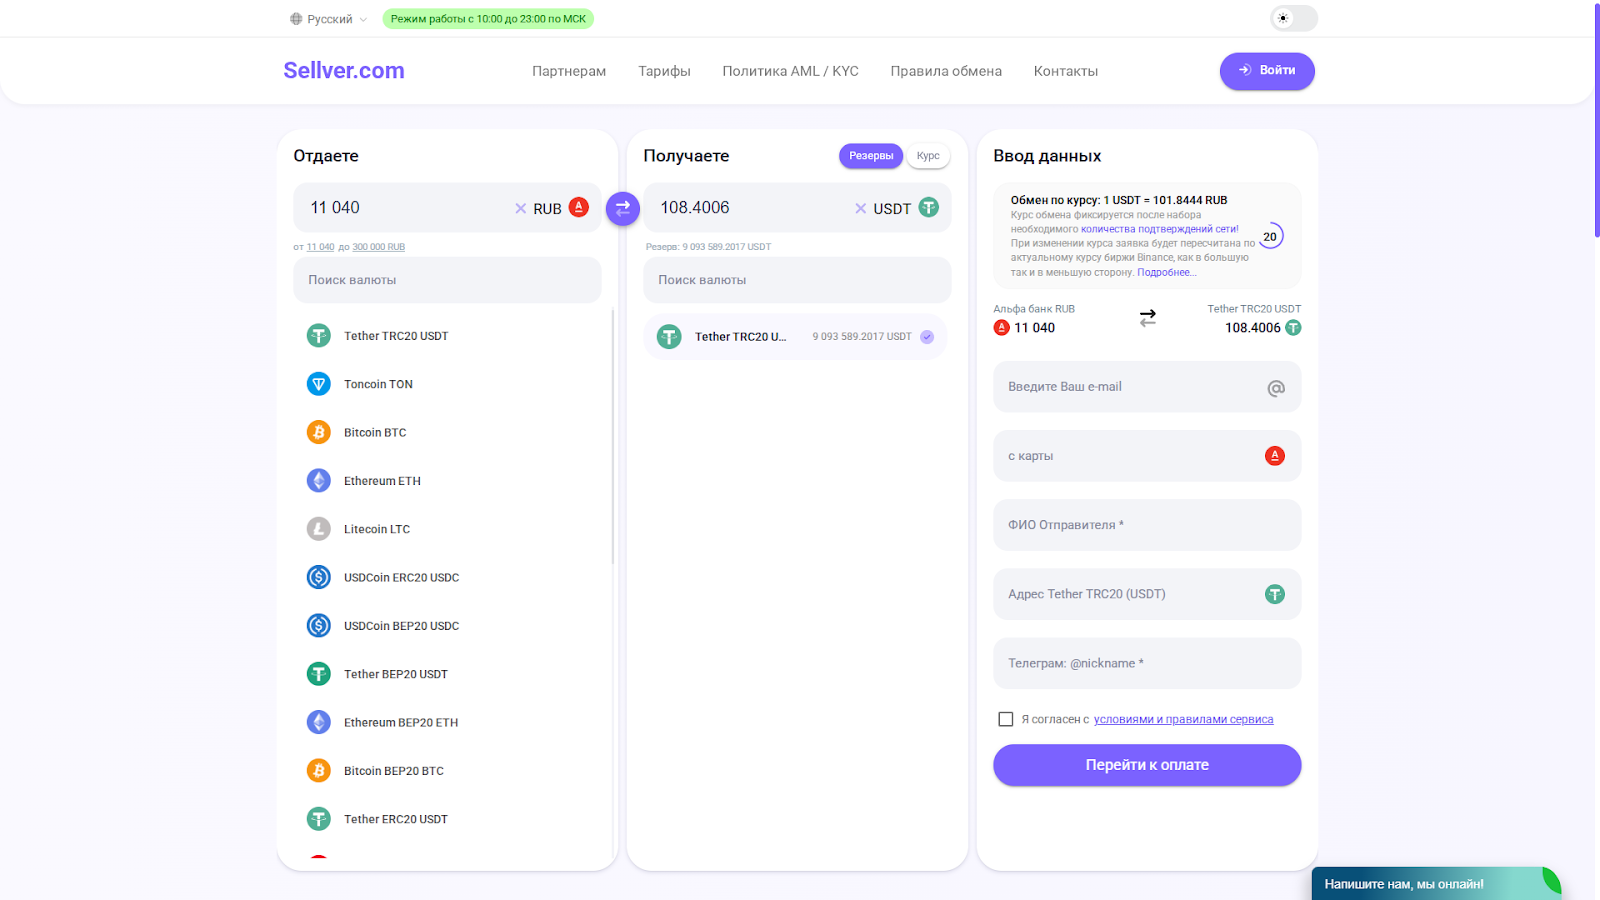Clear the RUB amount with the X icon
This screenshot has width=1600, height=900.
coord(520,208)
